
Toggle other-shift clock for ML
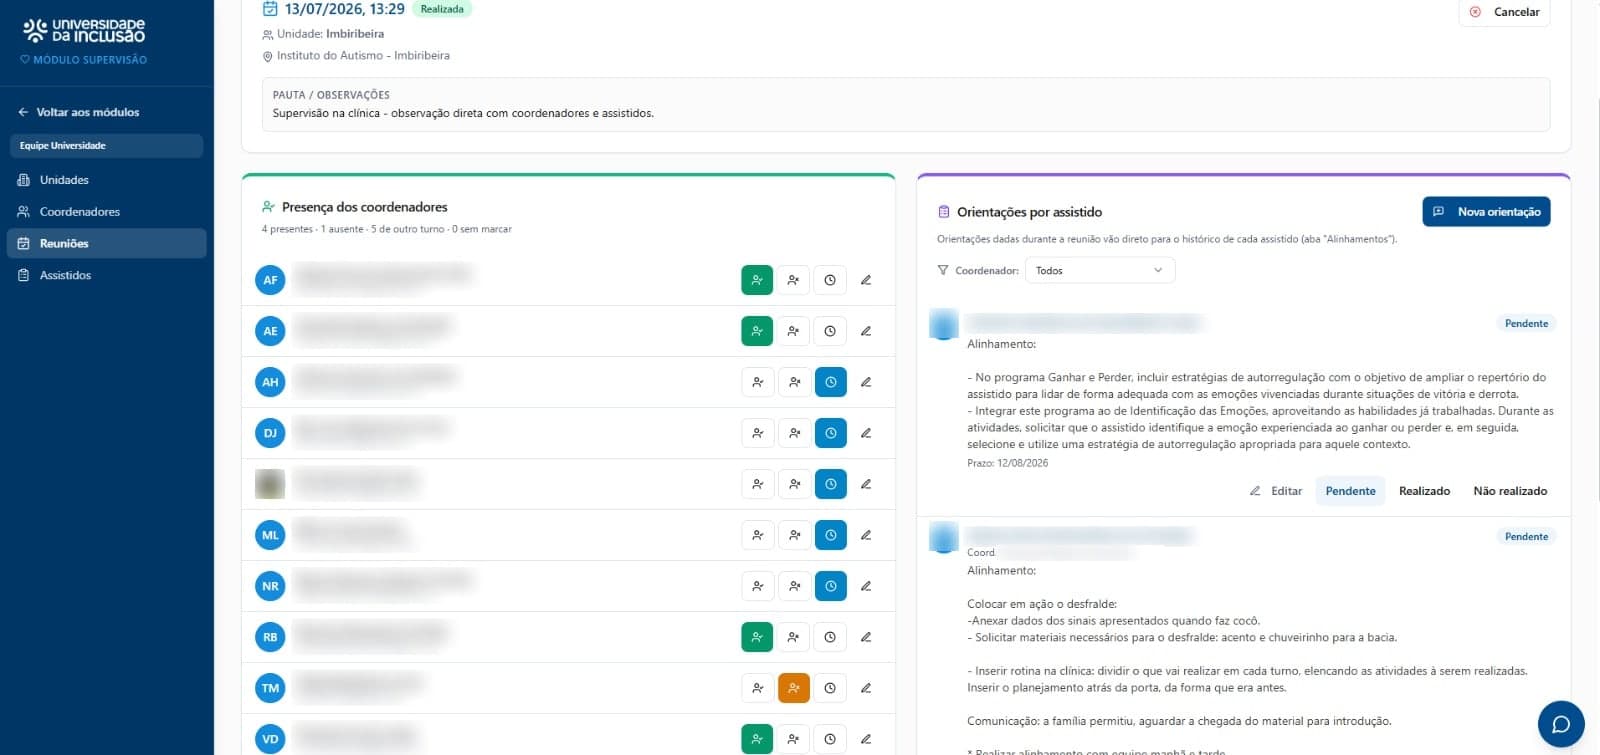(x=830, y=535)
